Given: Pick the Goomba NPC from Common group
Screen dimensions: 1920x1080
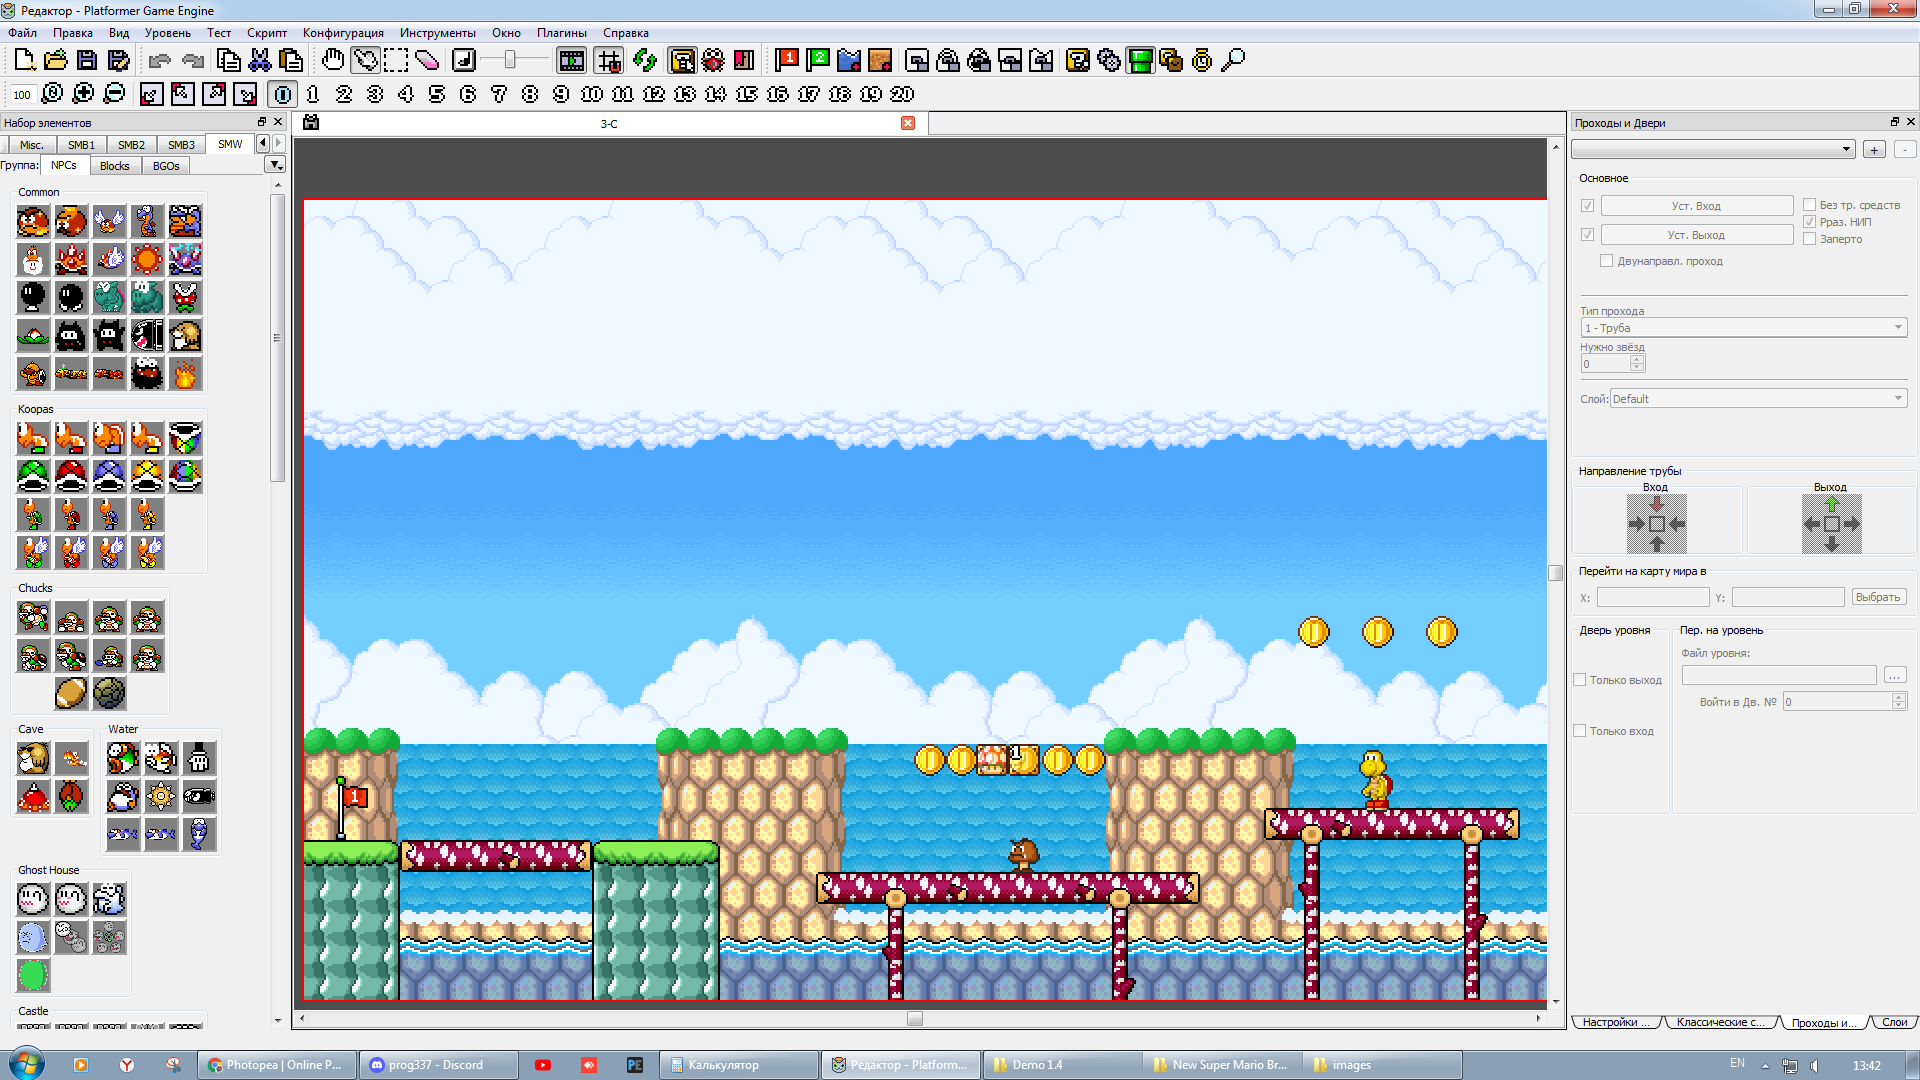Looking at the screenshot, I should point(33,222).
